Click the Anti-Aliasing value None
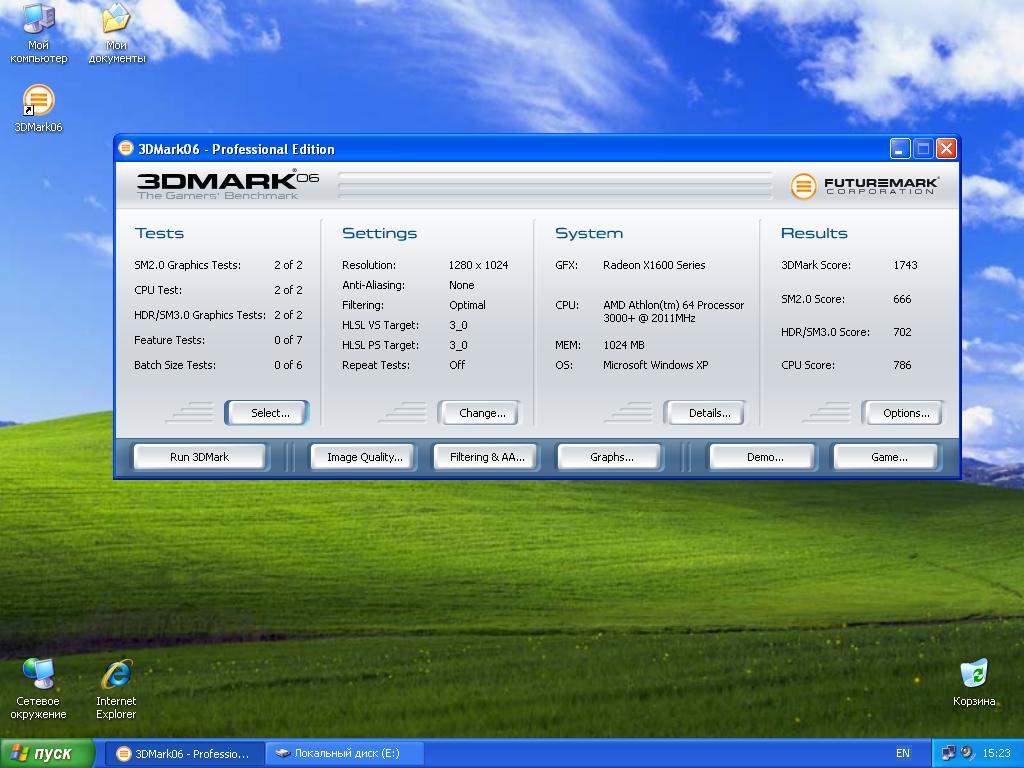 (461, 285)
